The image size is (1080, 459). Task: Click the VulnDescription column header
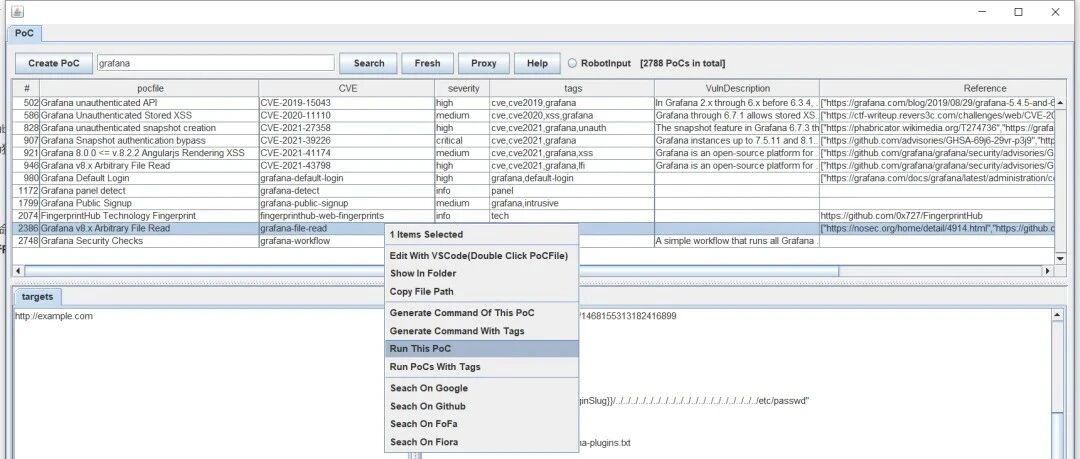[737, 88]
